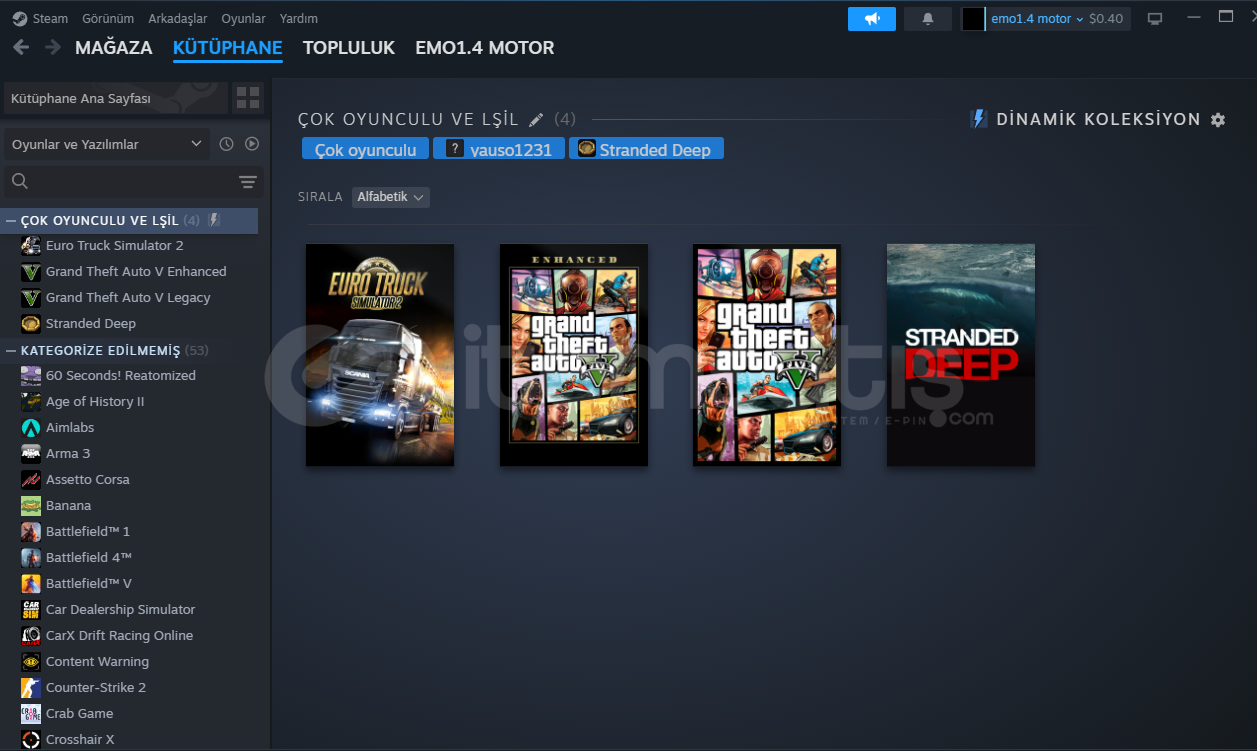This screenshot has height=751, width=1257.
Task: Open the Oyunlar ve Yazılımlar dropdown
Action: [107, 144]
